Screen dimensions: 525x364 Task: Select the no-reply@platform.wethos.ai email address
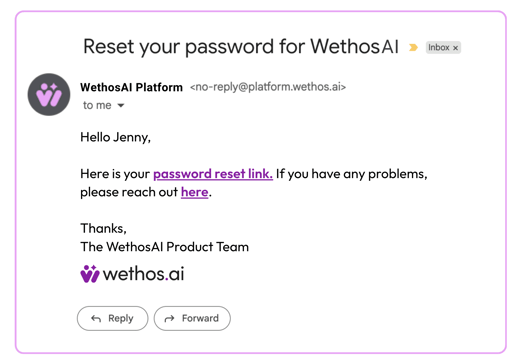[268, 87]
